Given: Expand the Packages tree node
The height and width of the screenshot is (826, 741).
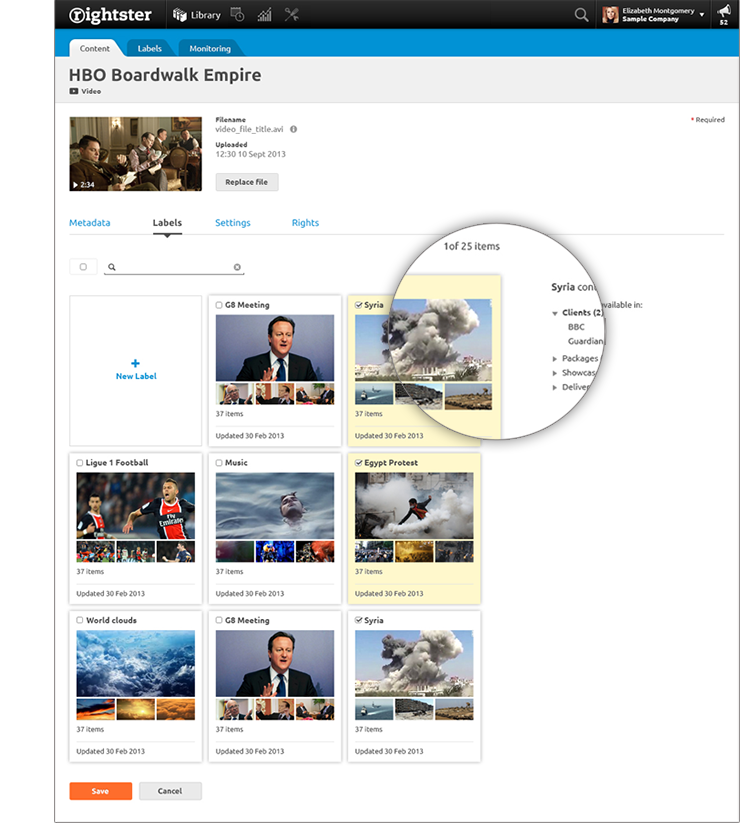Looking at the screenshot, I should pyautogui.click(x=555, y=359).
